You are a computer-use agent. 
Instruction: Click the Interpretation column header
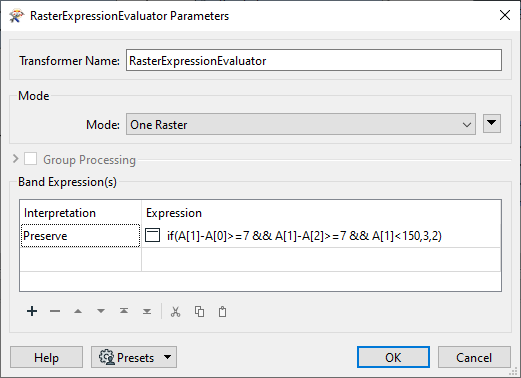pyautogui.click(x=80, y=213)
